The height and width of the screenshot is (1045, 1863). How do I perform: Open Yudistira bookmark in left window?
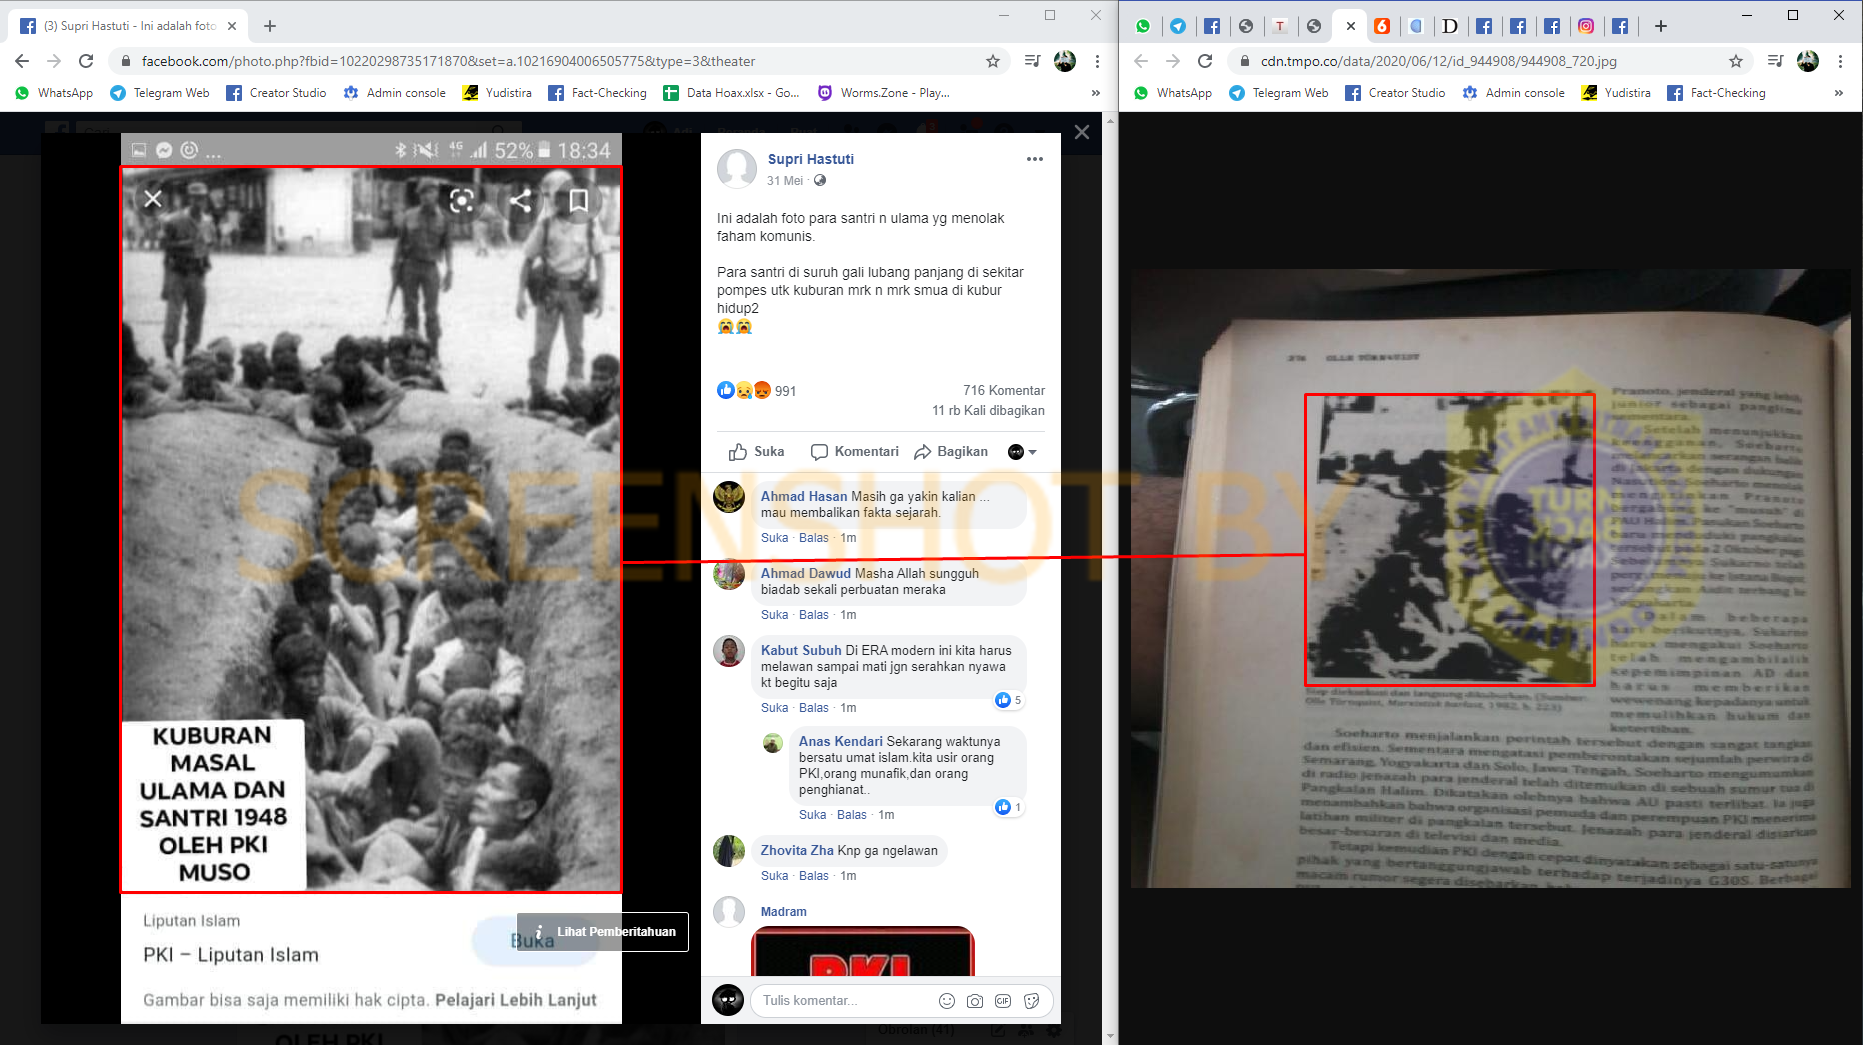point(497,93)
